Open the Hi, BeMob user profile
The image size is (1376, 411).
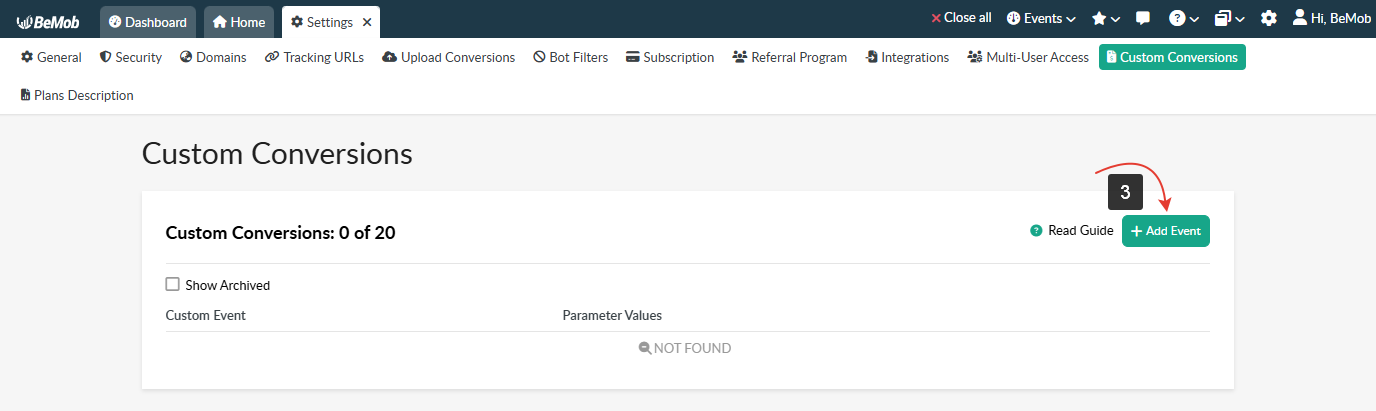click(x=1330, y=18)
